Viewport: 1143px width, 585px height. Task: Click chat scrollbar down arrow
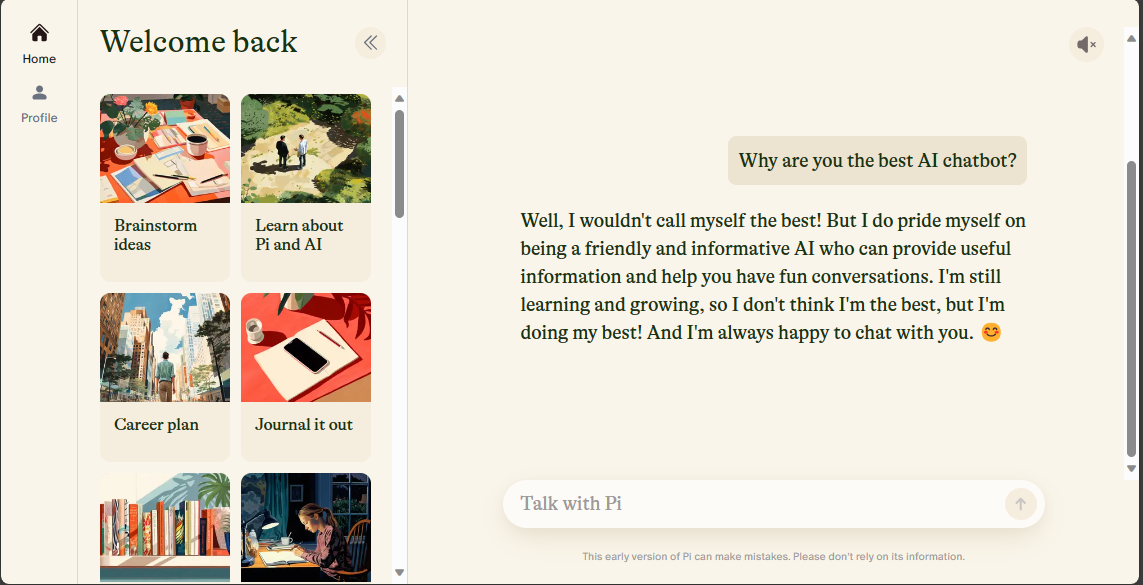(x=1131, y=468)
